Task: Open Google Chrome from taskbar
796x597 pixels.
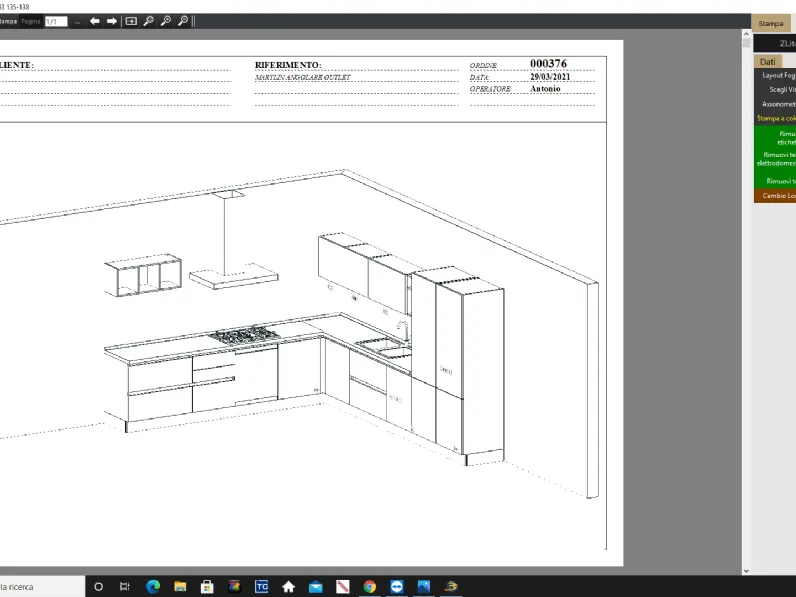Action: pos(370,587)
